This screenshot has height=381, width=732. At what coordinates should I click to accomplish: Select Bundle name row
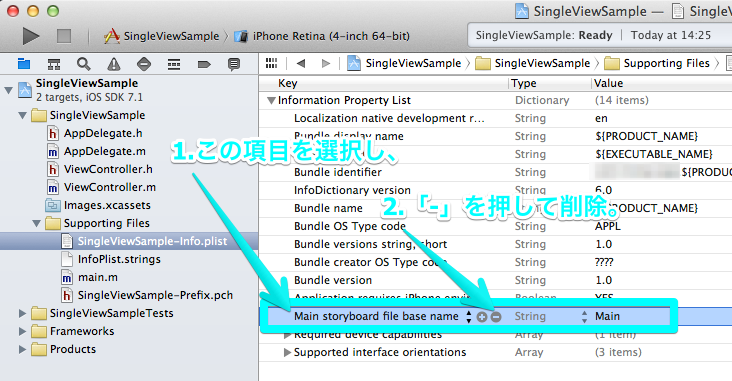pyautogui.click(x=495, y=208)
